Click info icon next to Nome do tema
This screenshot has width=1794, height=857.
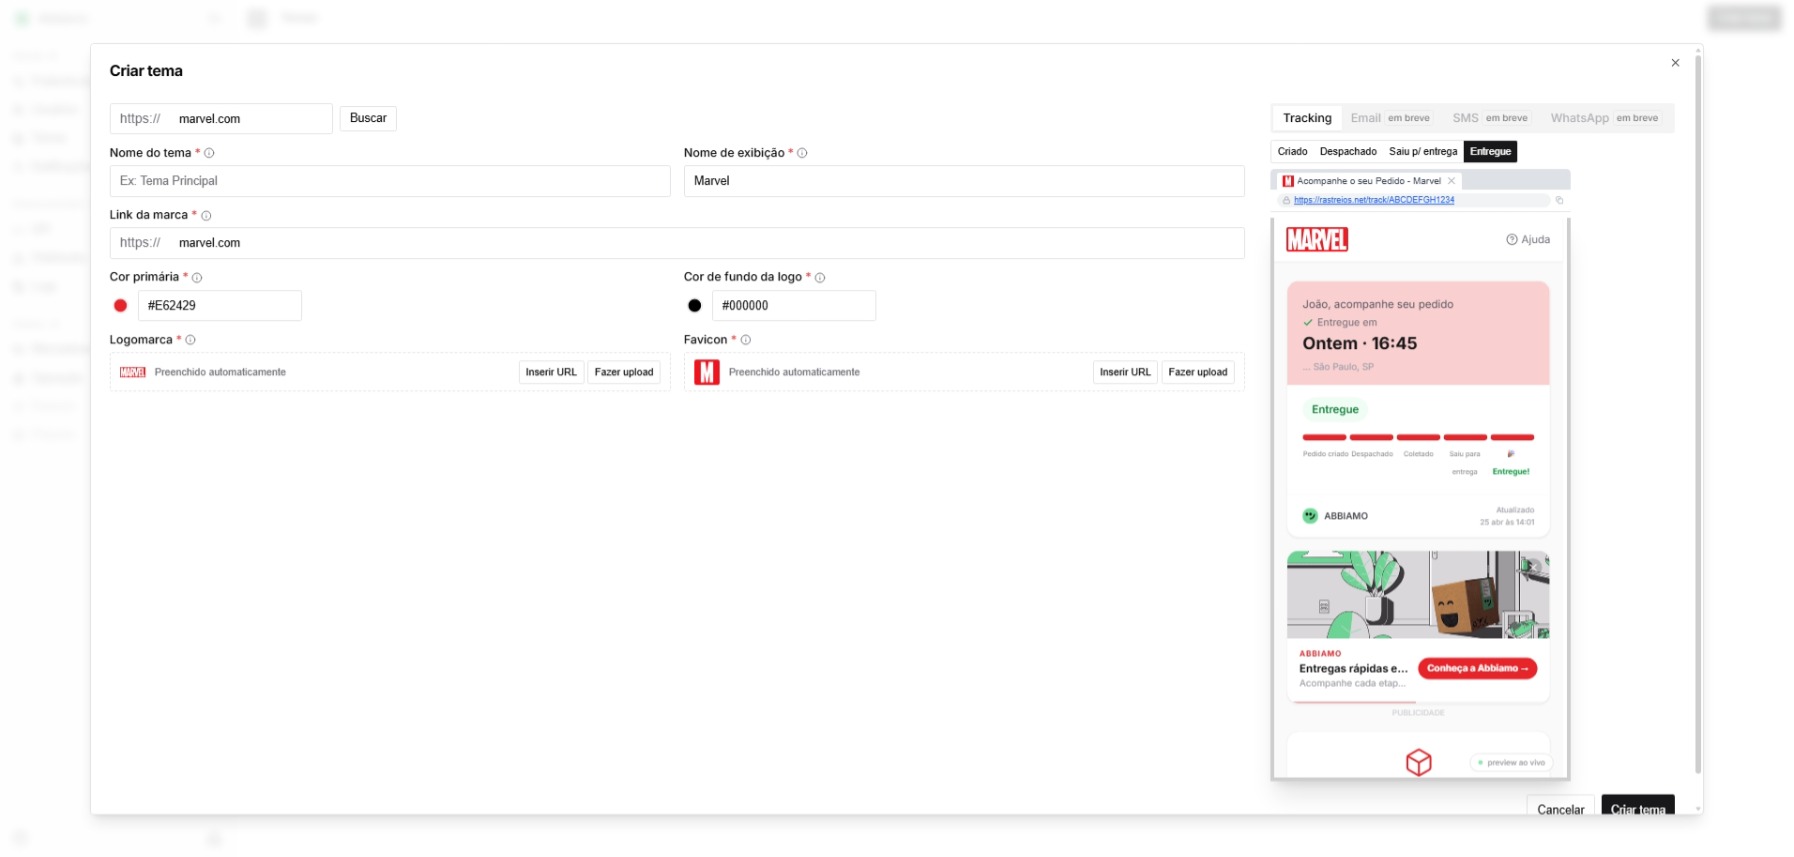[x=209, y=153]
